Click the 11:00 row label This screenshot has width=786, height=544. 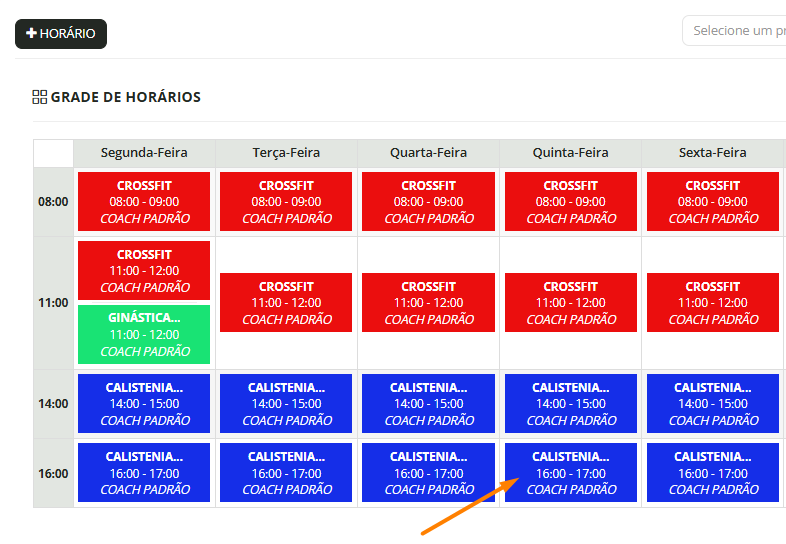[x=53, y=303]
